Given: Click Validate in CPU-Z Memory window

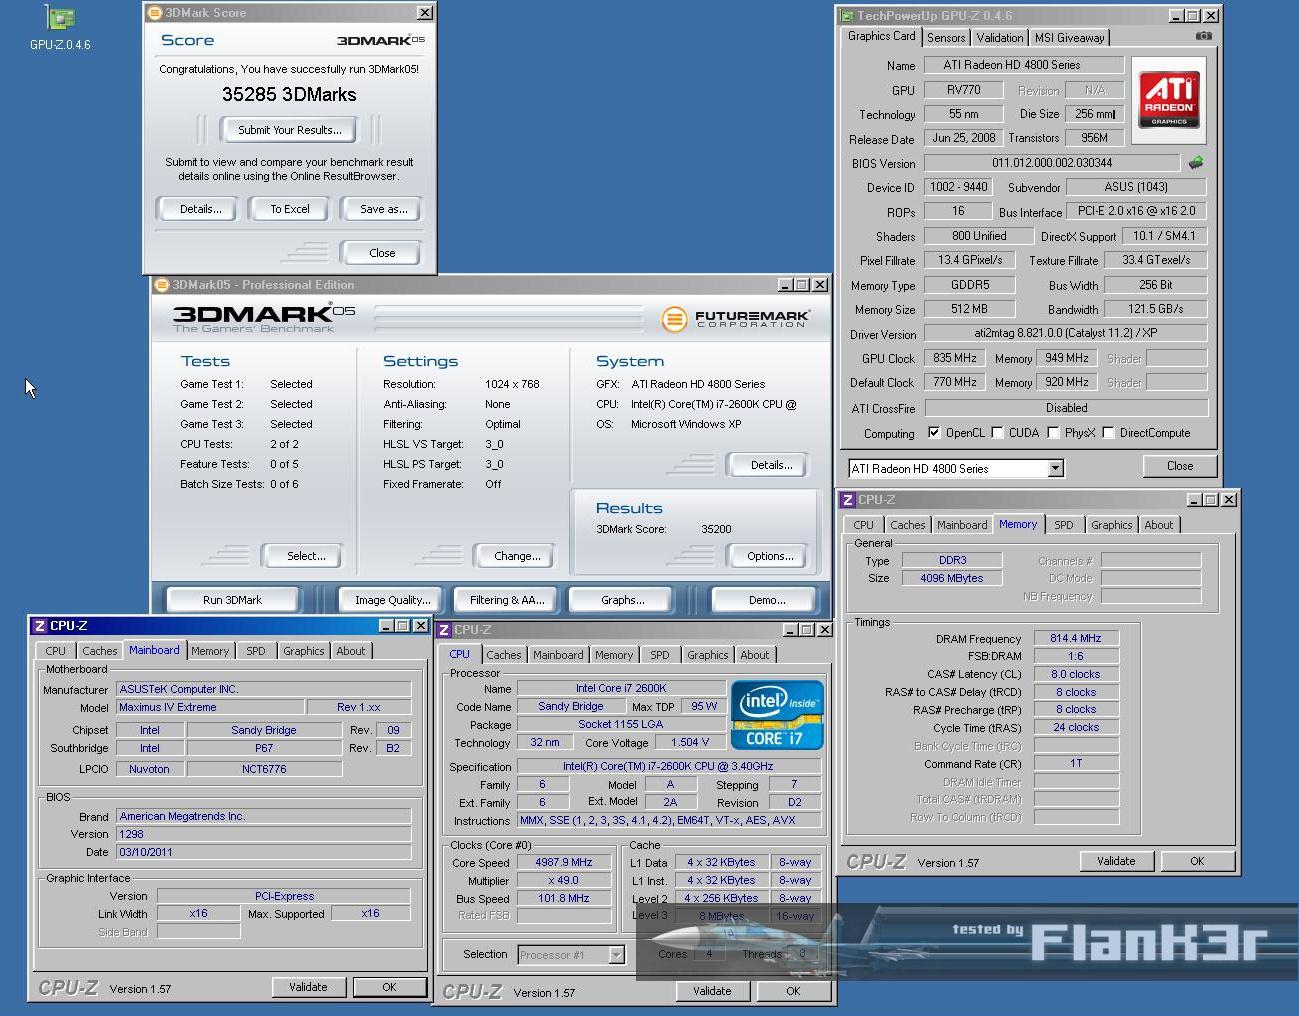Looking at the screenshot, I should click(1116, 861).
